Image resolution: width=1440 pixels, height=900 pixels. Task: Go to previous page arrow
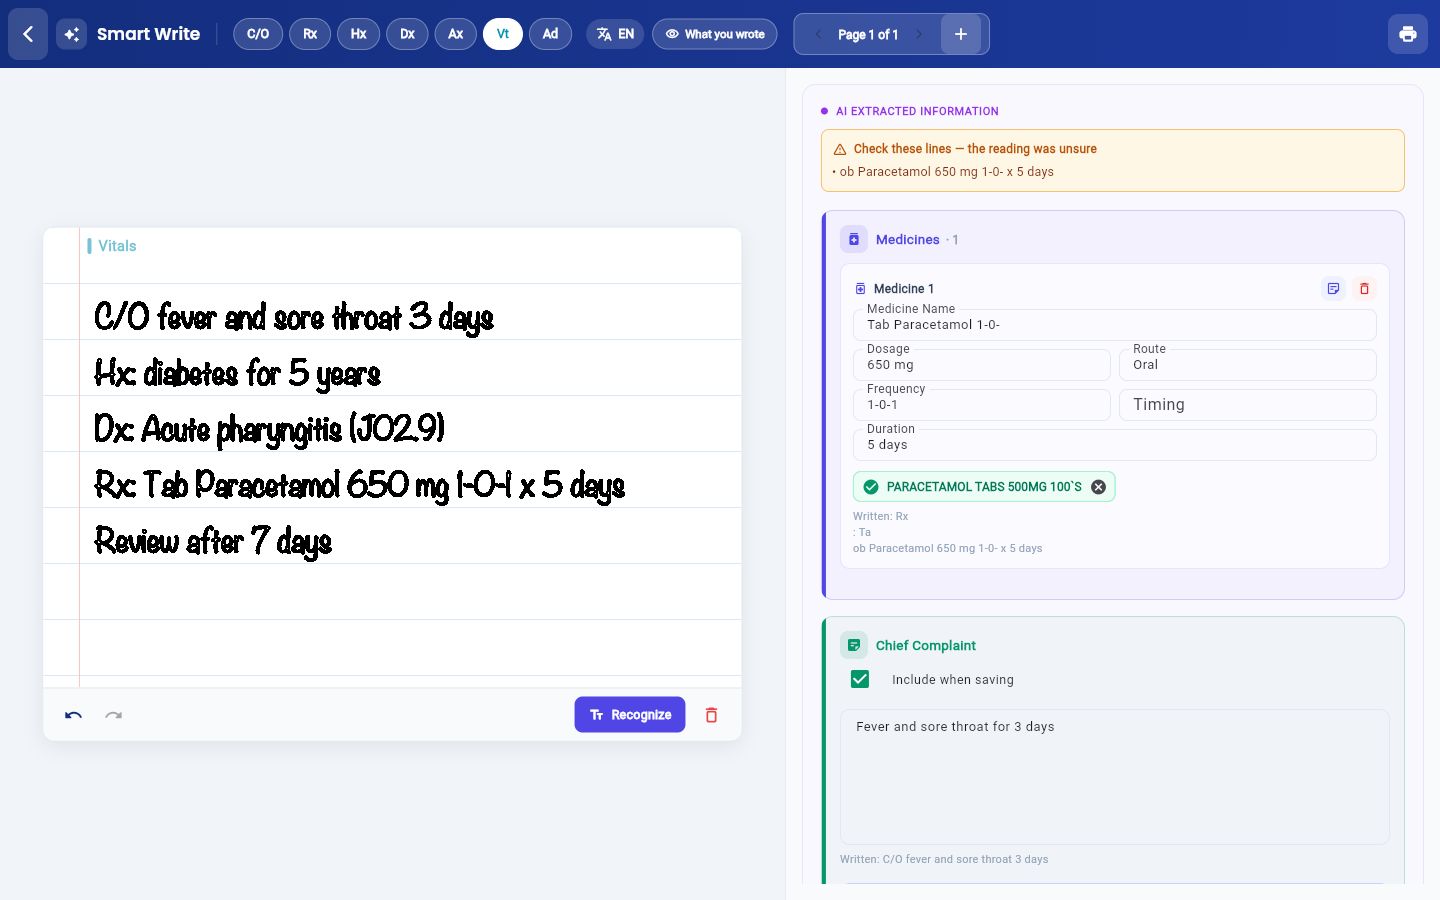[x=818, y=34]
